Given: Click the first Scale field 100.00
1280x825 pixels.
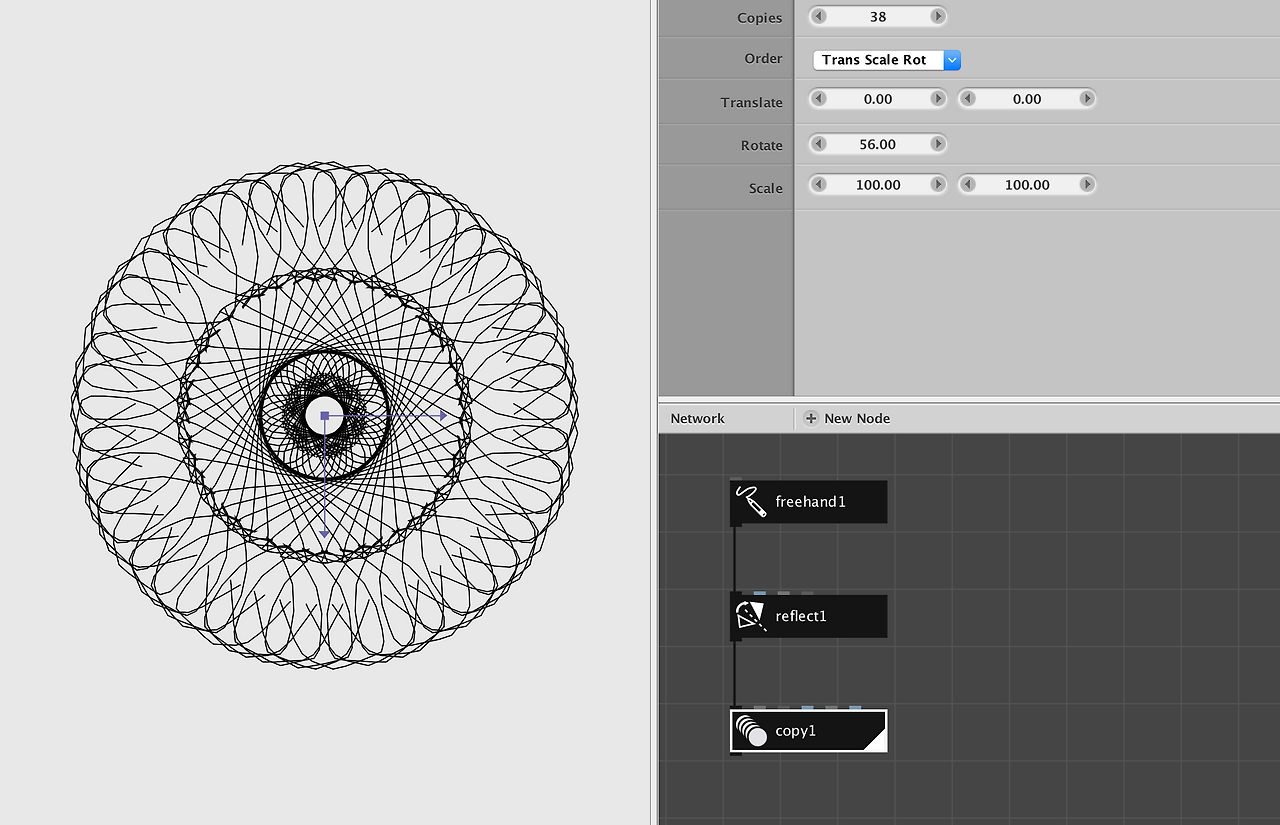Looking at the screenshot, I should click(x=878, y=184).
